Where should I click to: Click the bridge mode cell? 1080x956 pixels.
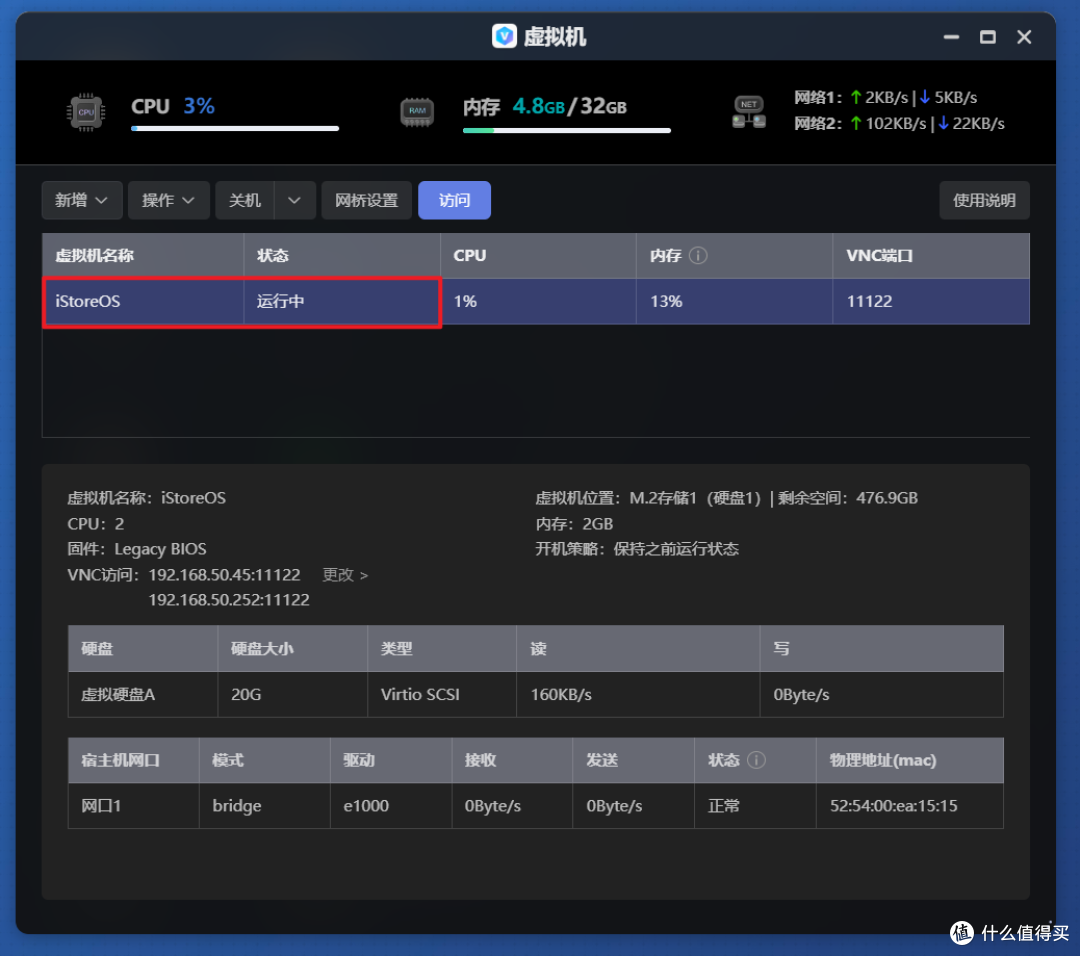[x=264, y=806]
